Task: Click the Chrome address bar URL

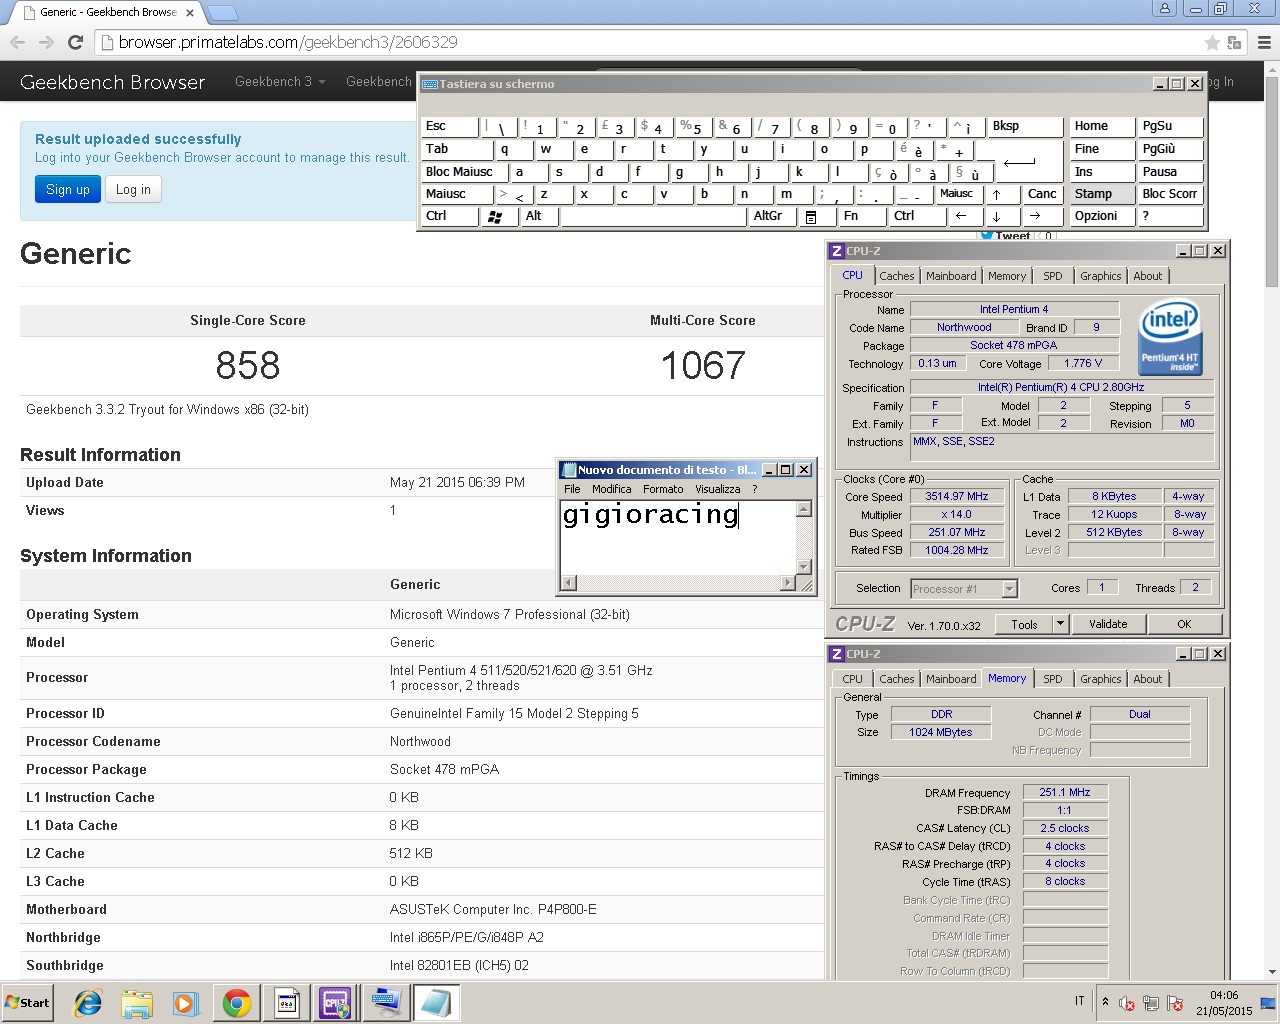Action: [x=288, y=42]
